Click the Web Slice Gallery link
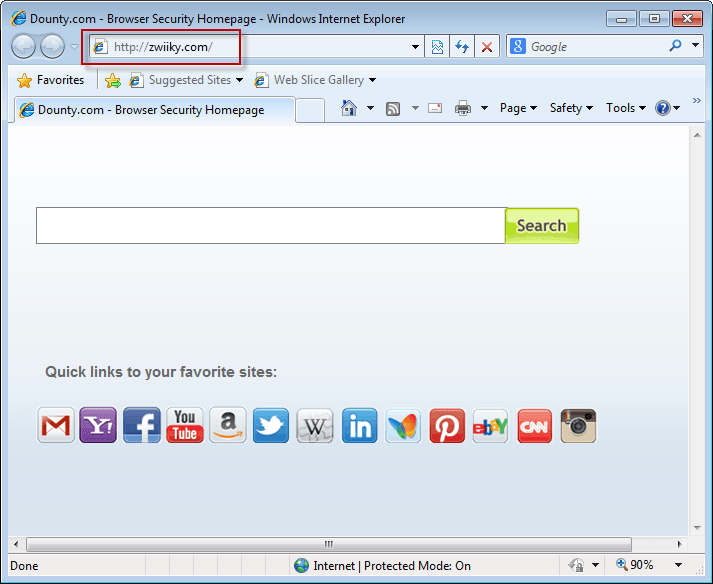The image size is (713, 584). click(318, 80)
